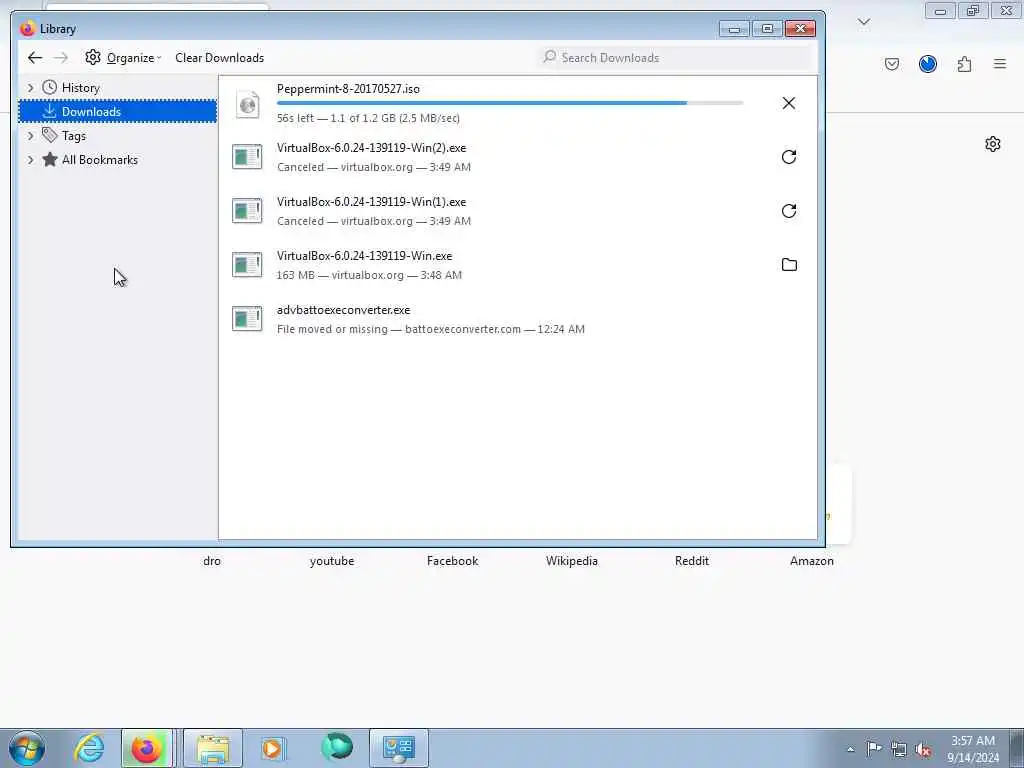Select Tags in the sidebar

pyautogui.click(x=74, y=136)
